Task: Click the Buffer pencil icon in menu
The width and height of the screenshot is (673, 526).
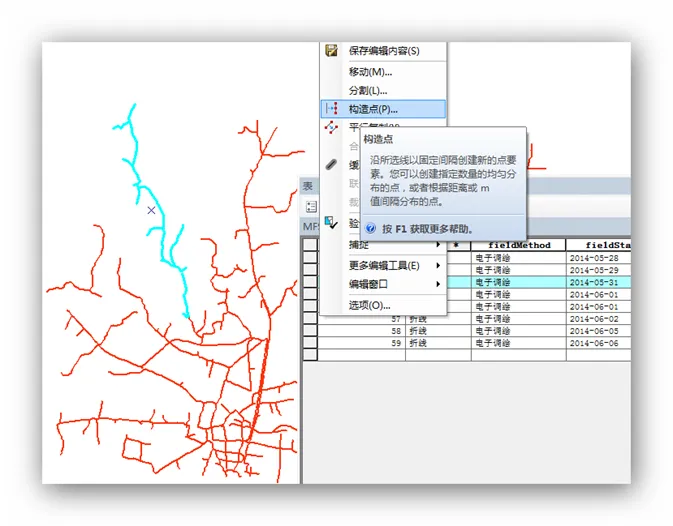Action: 332,165
